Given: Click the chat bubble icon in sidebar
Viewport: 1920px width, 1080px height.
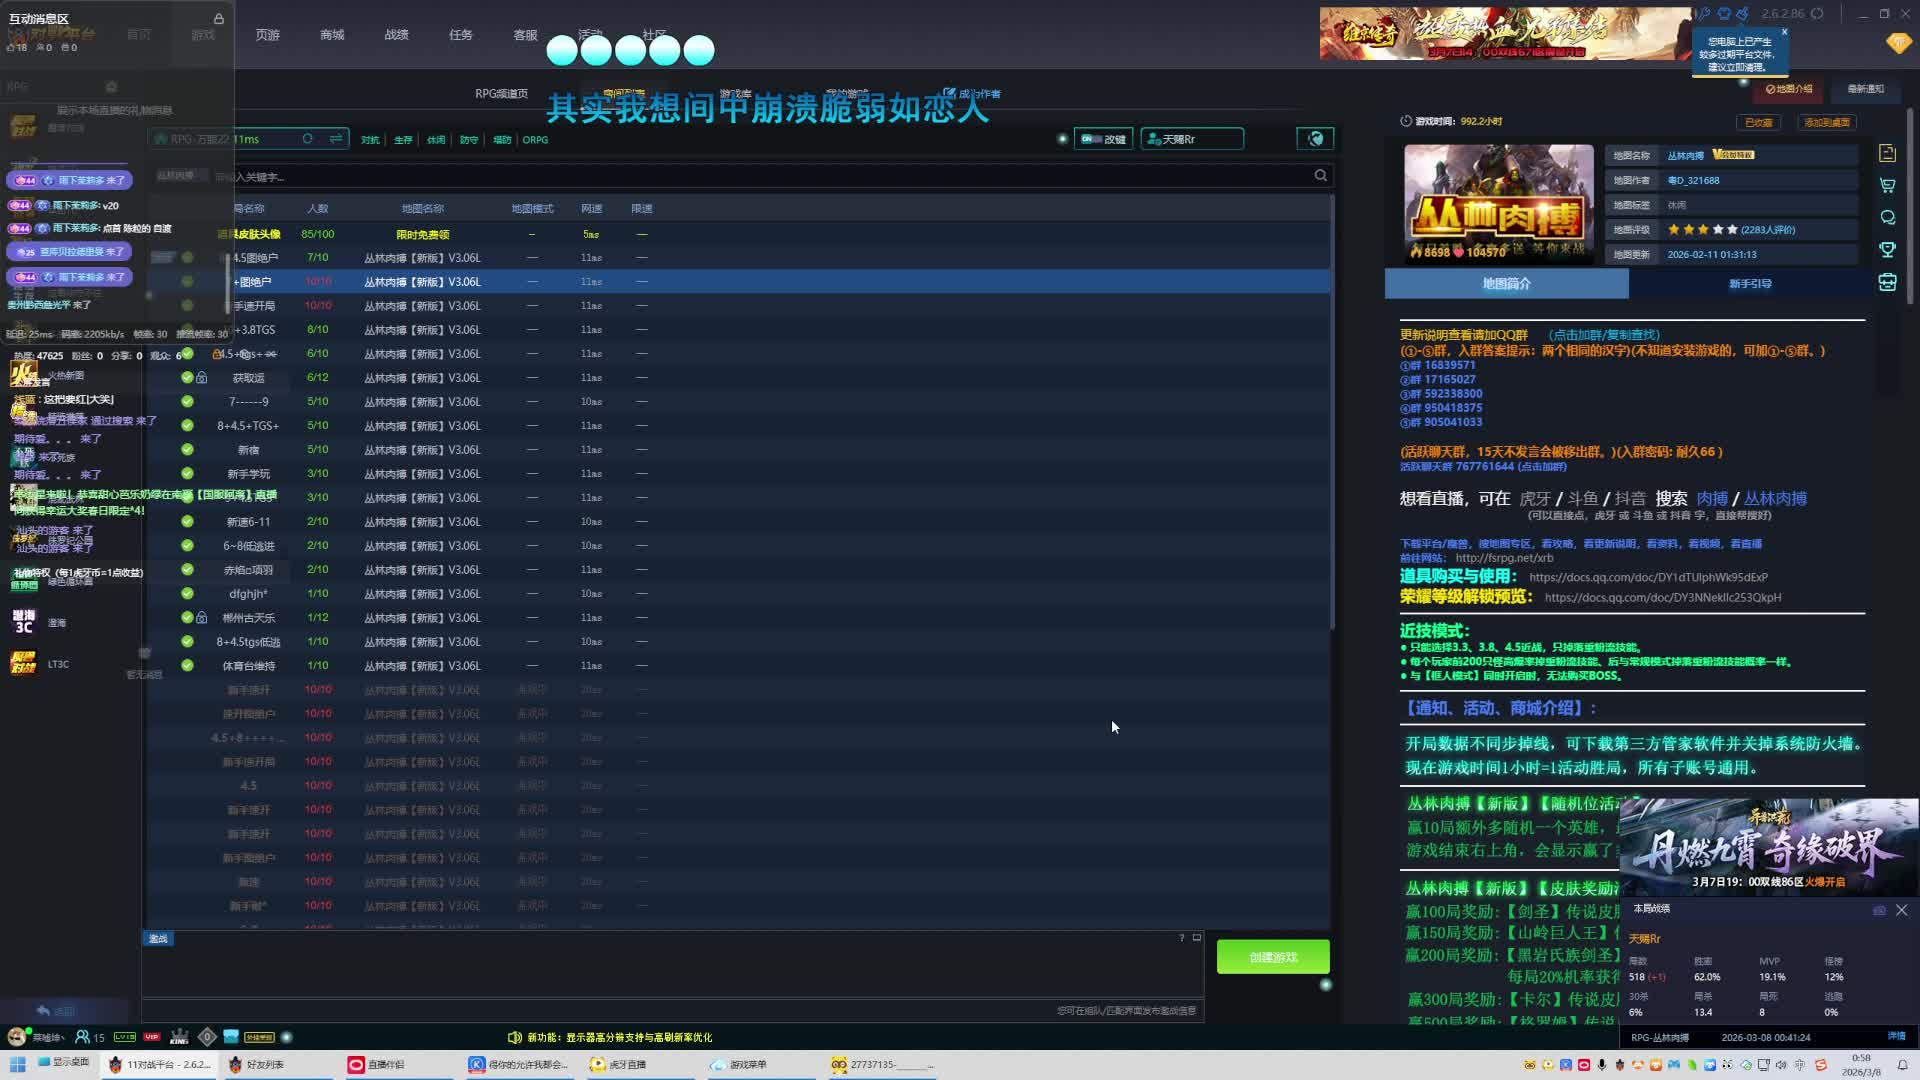Looking at the screenshot, I should [1887, 218].
